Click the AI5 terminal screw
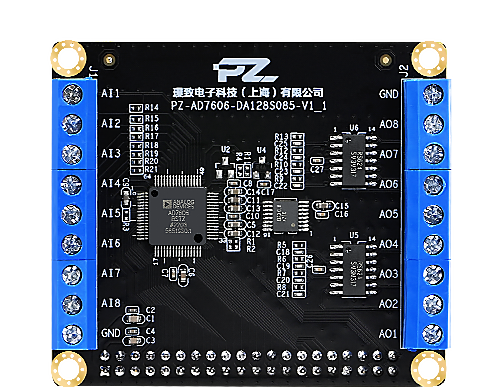The height and width of the screenshot is (388, 500). pyautogui.click(x=71, y=214)
